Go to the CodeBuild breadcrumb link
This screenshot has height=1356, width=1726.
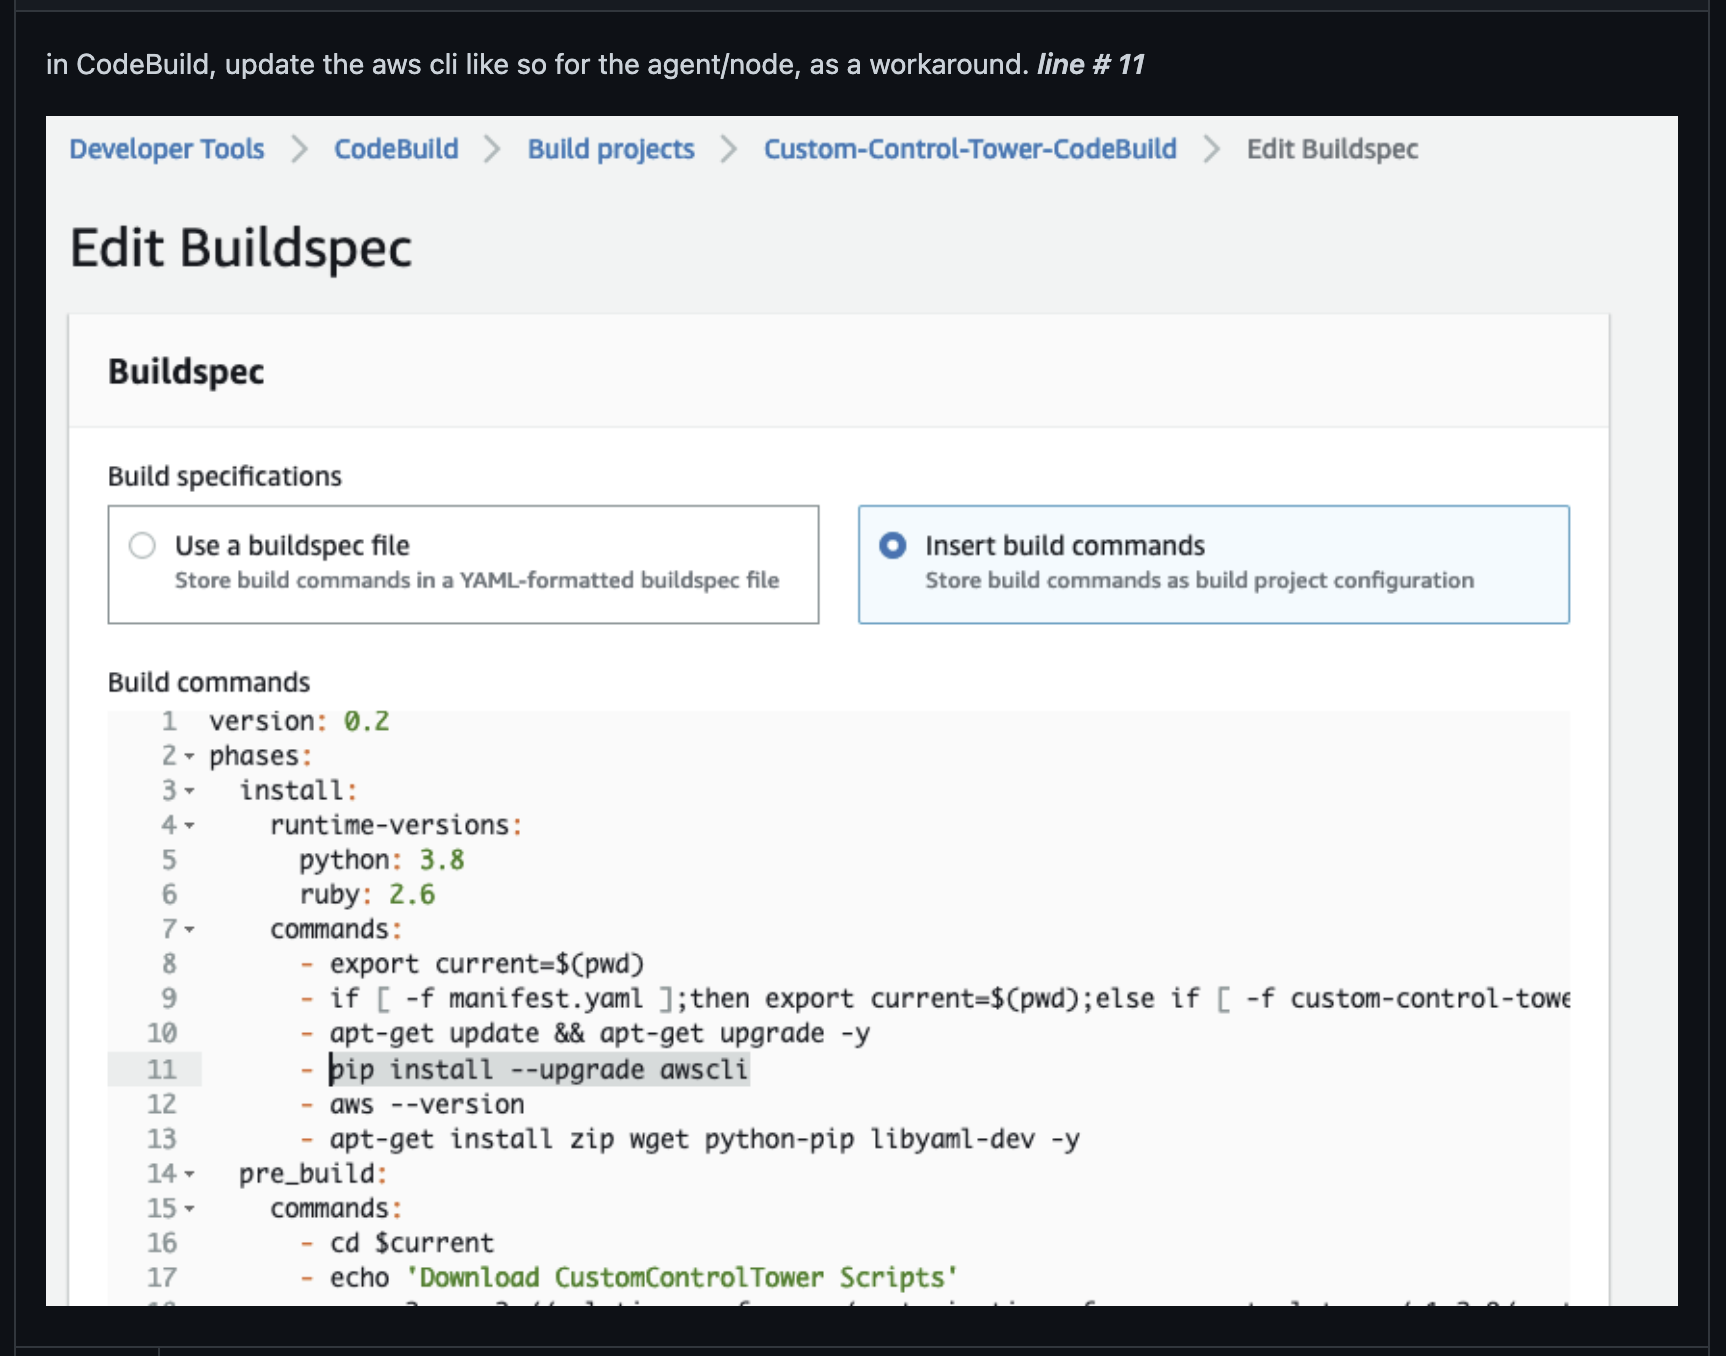pos(396,149)
